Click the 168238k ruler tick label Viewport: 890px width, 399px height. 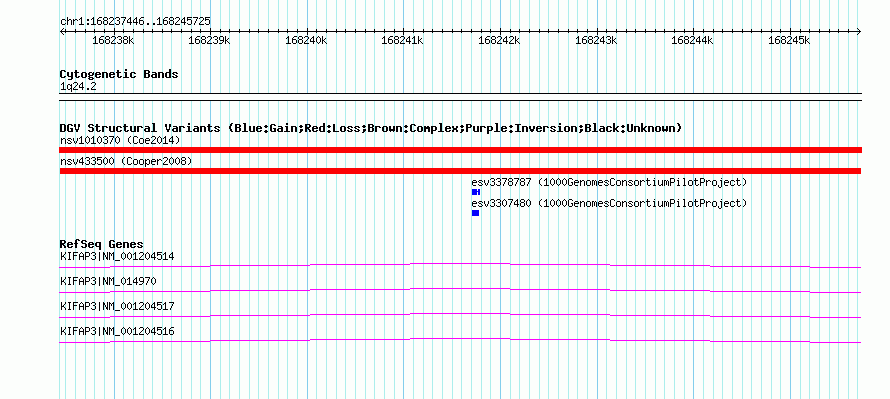[113, 41]
